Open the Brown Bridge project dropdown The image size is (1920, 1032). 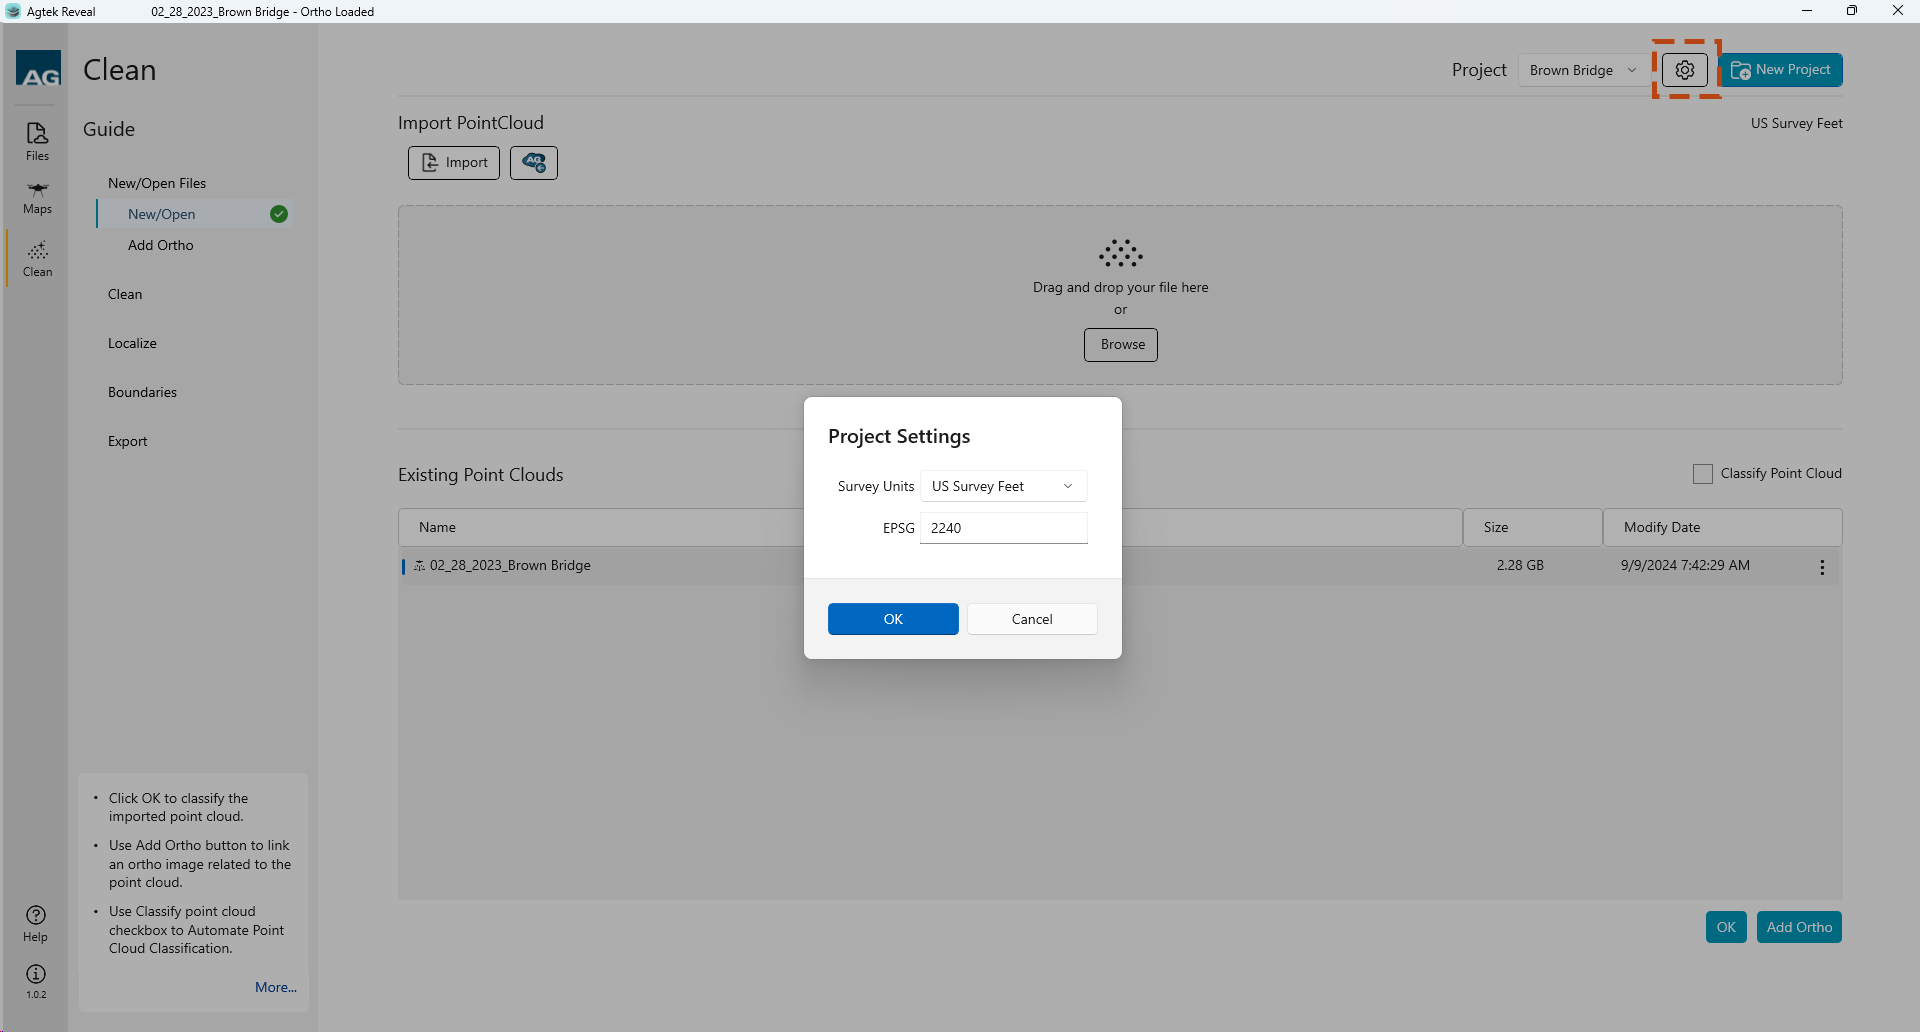tap(1582, 70)
